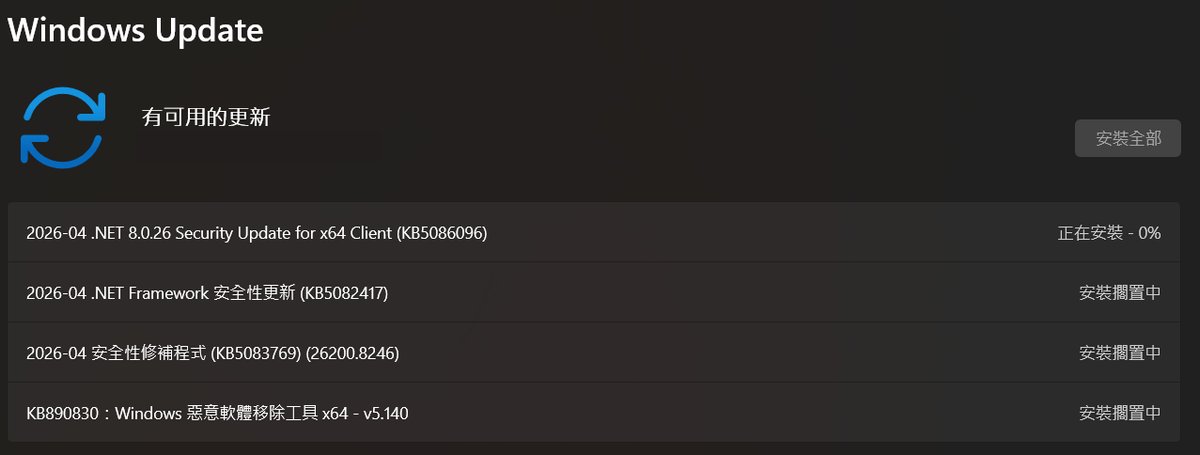The image size is (1200, 455).
Task: Click the KB5082417 identifier text
Action: pyautogui.click(x=342, y=293)
